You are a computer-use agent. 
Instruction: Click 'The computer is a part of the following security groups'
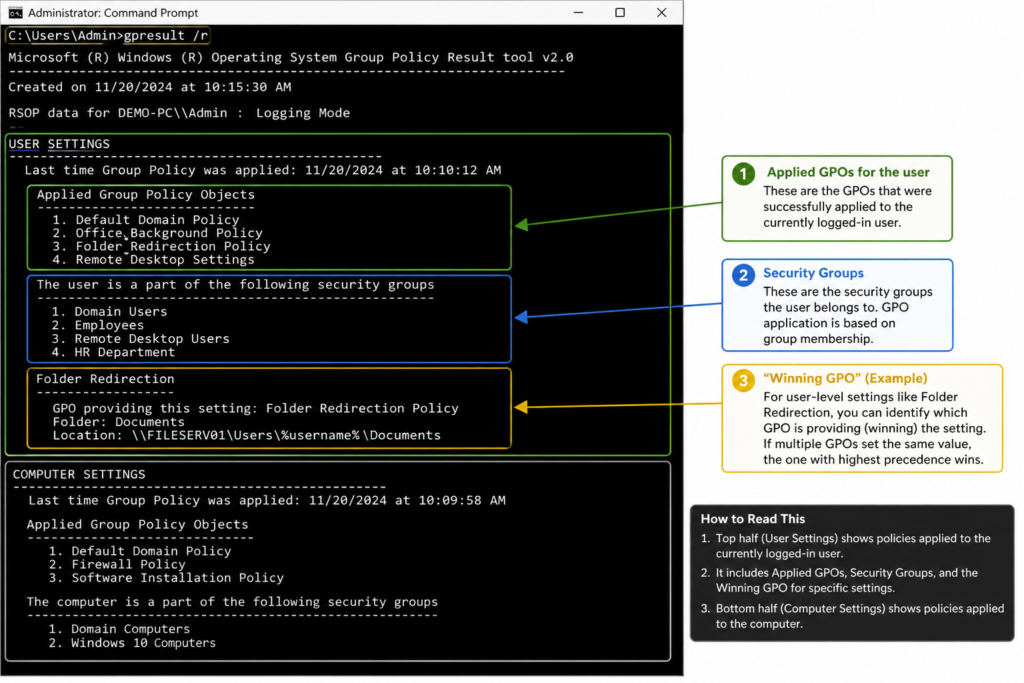[x=232, y=602]
